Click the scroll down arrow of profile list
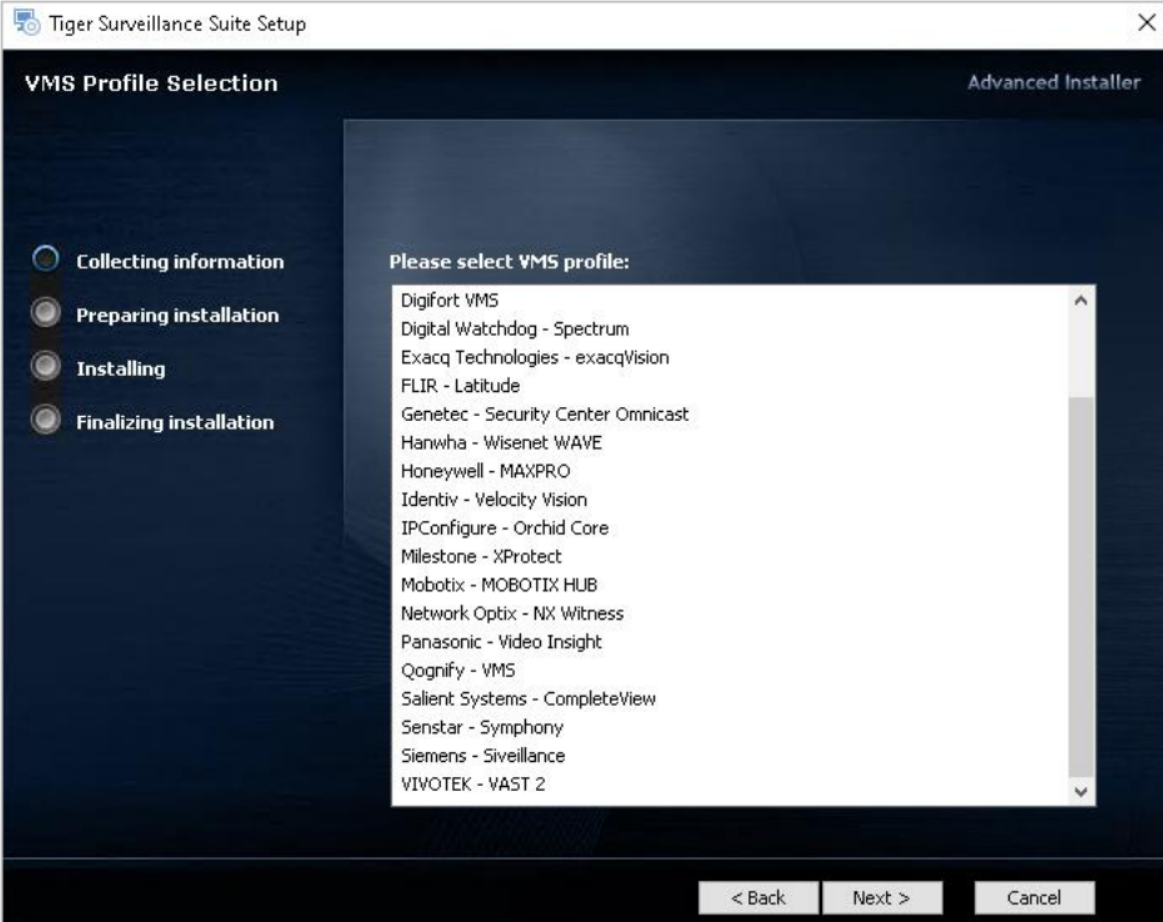The width and height of the screenshot is (1163, 922). [1081, 791]
